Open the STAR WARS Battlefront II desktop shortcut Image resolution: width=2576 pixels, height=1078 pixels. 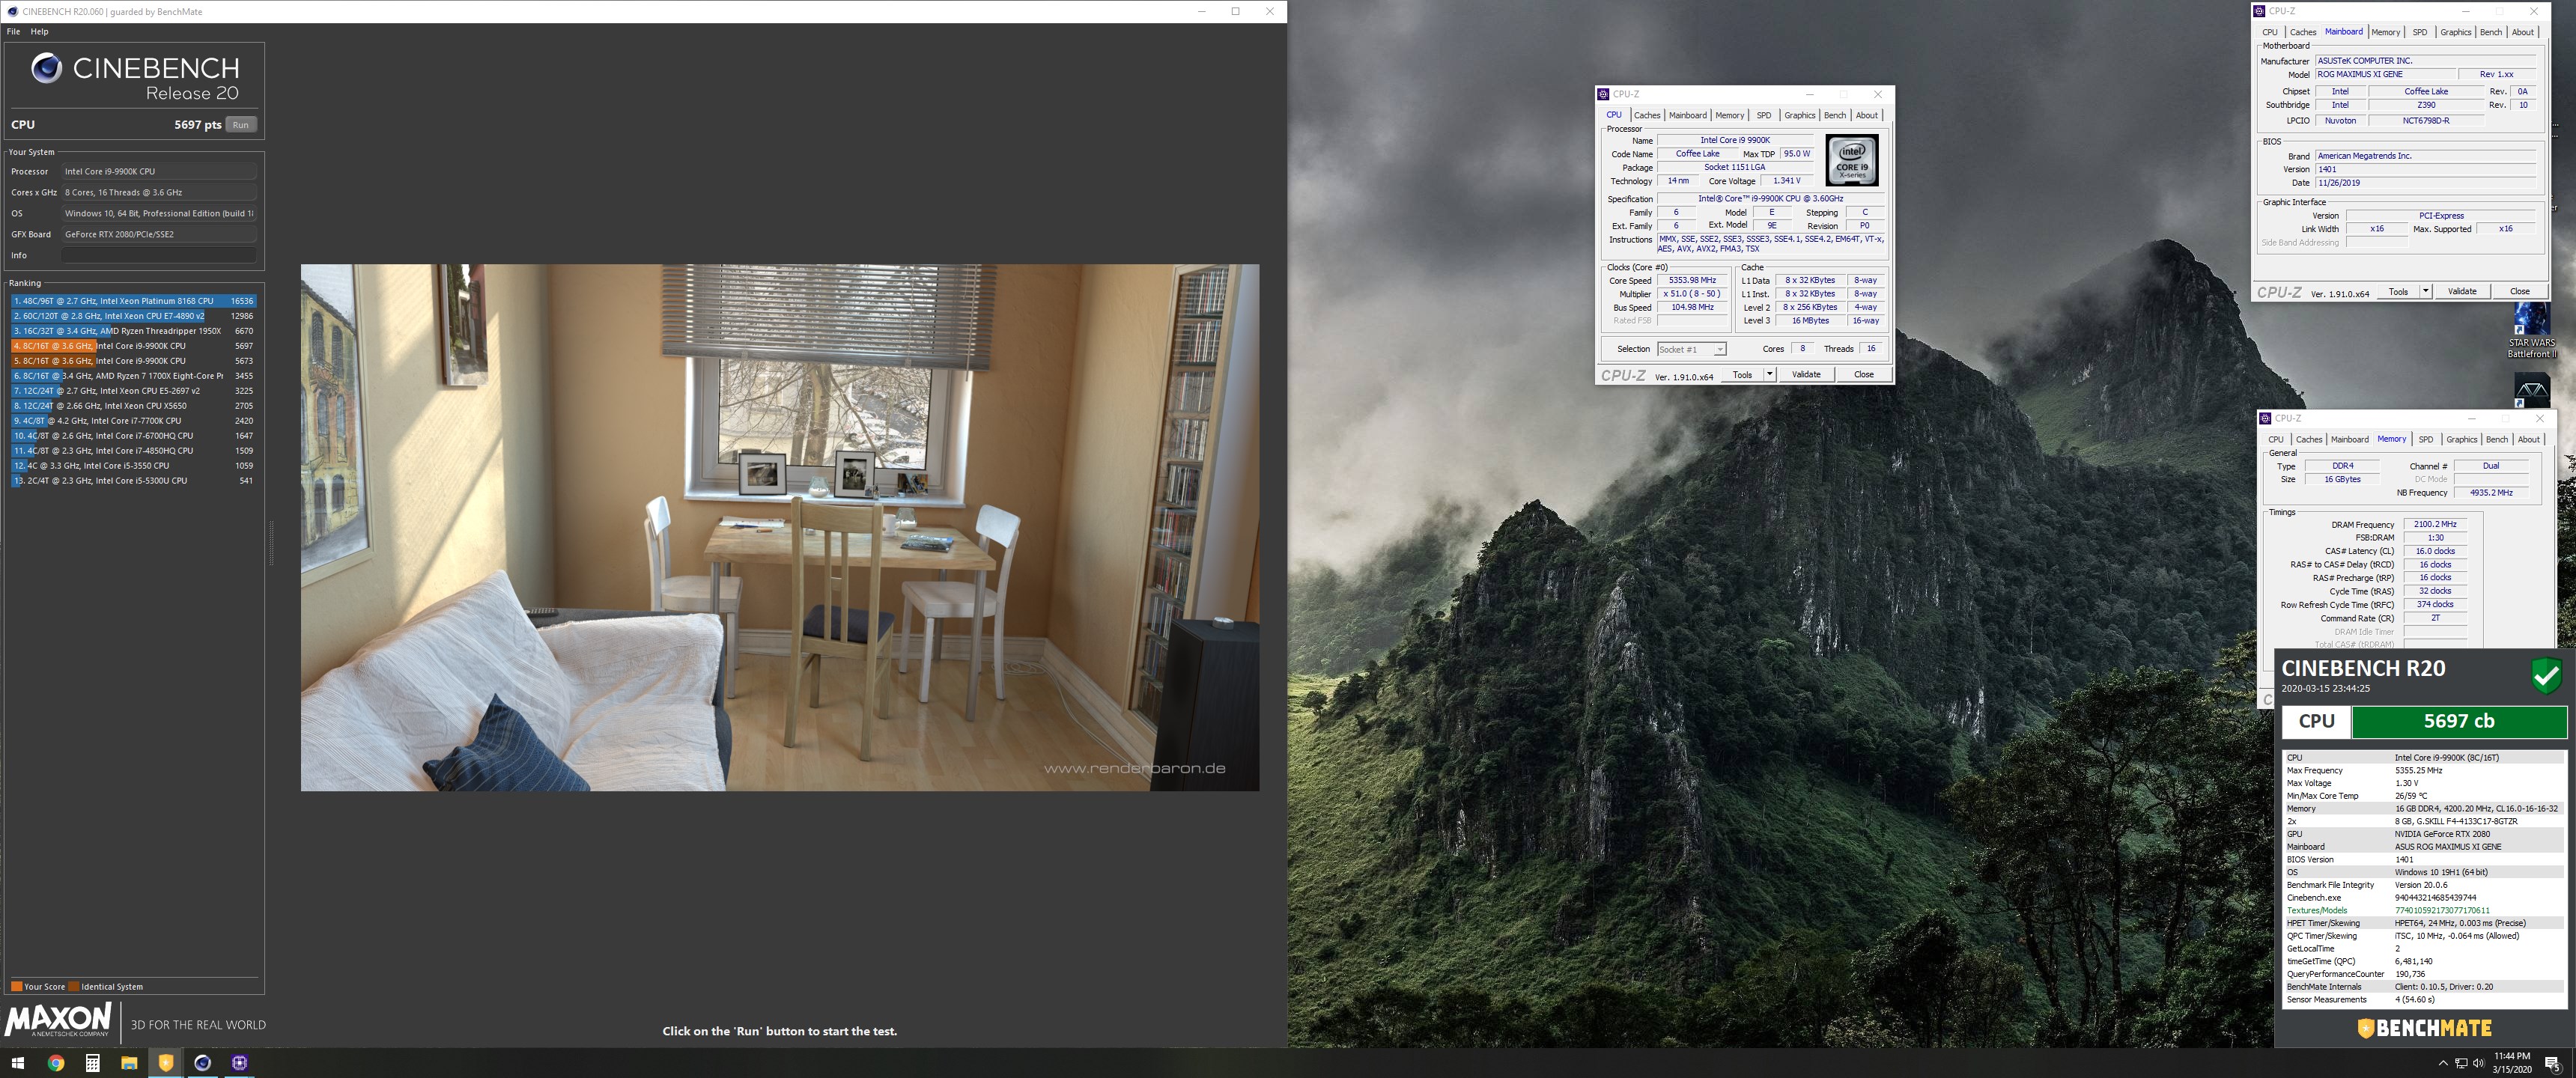[x=2531, y=331]
